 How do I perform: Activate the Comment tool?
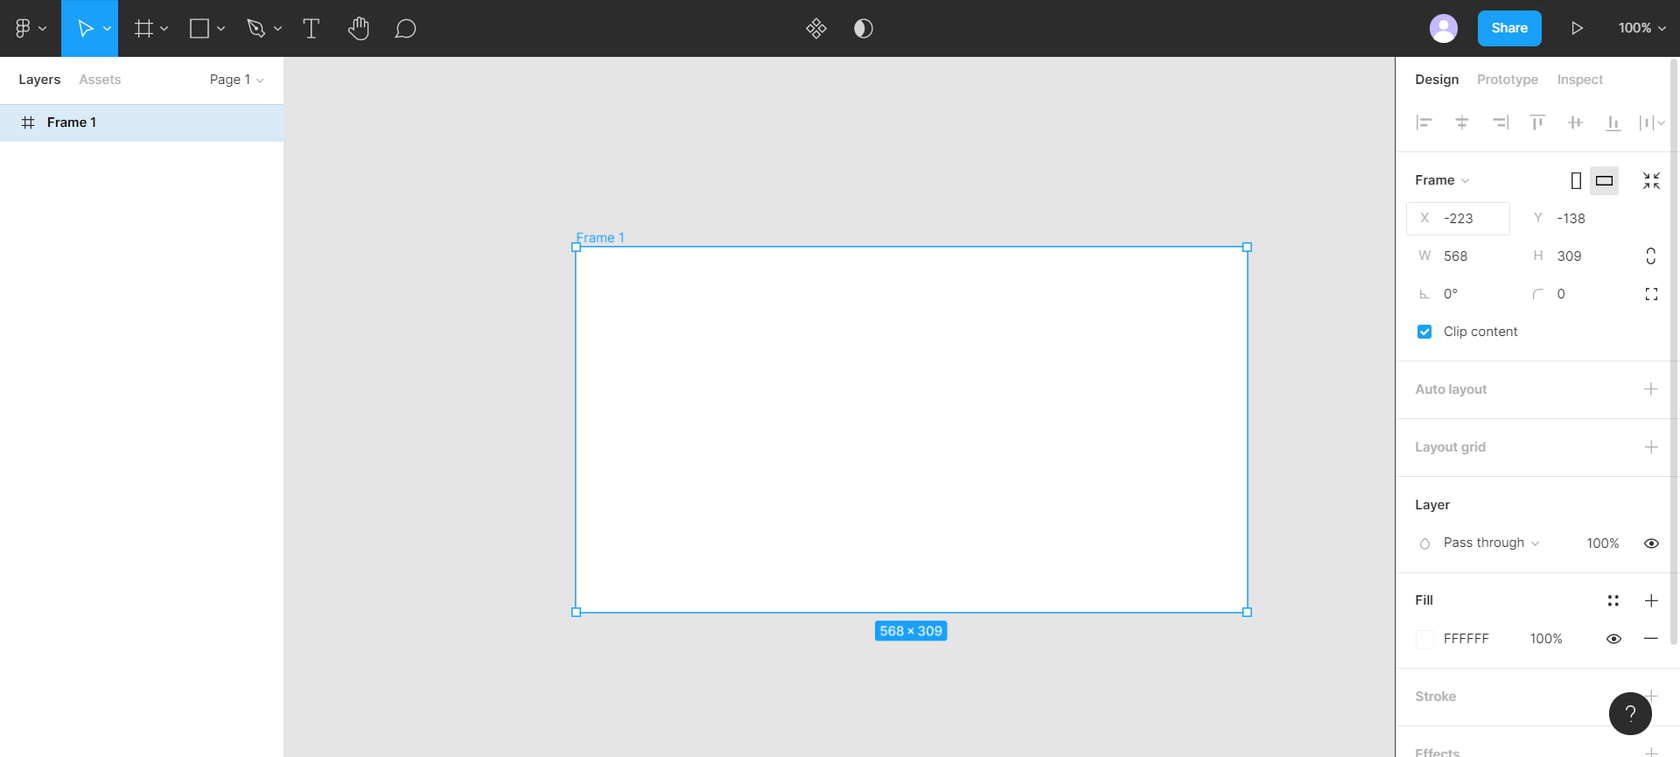[405, 29]
